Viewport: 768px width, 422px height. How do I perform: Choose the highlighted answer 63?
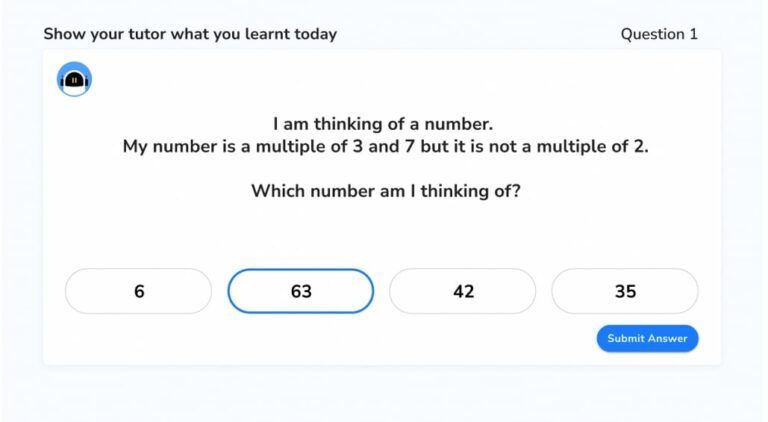(301, 292)
